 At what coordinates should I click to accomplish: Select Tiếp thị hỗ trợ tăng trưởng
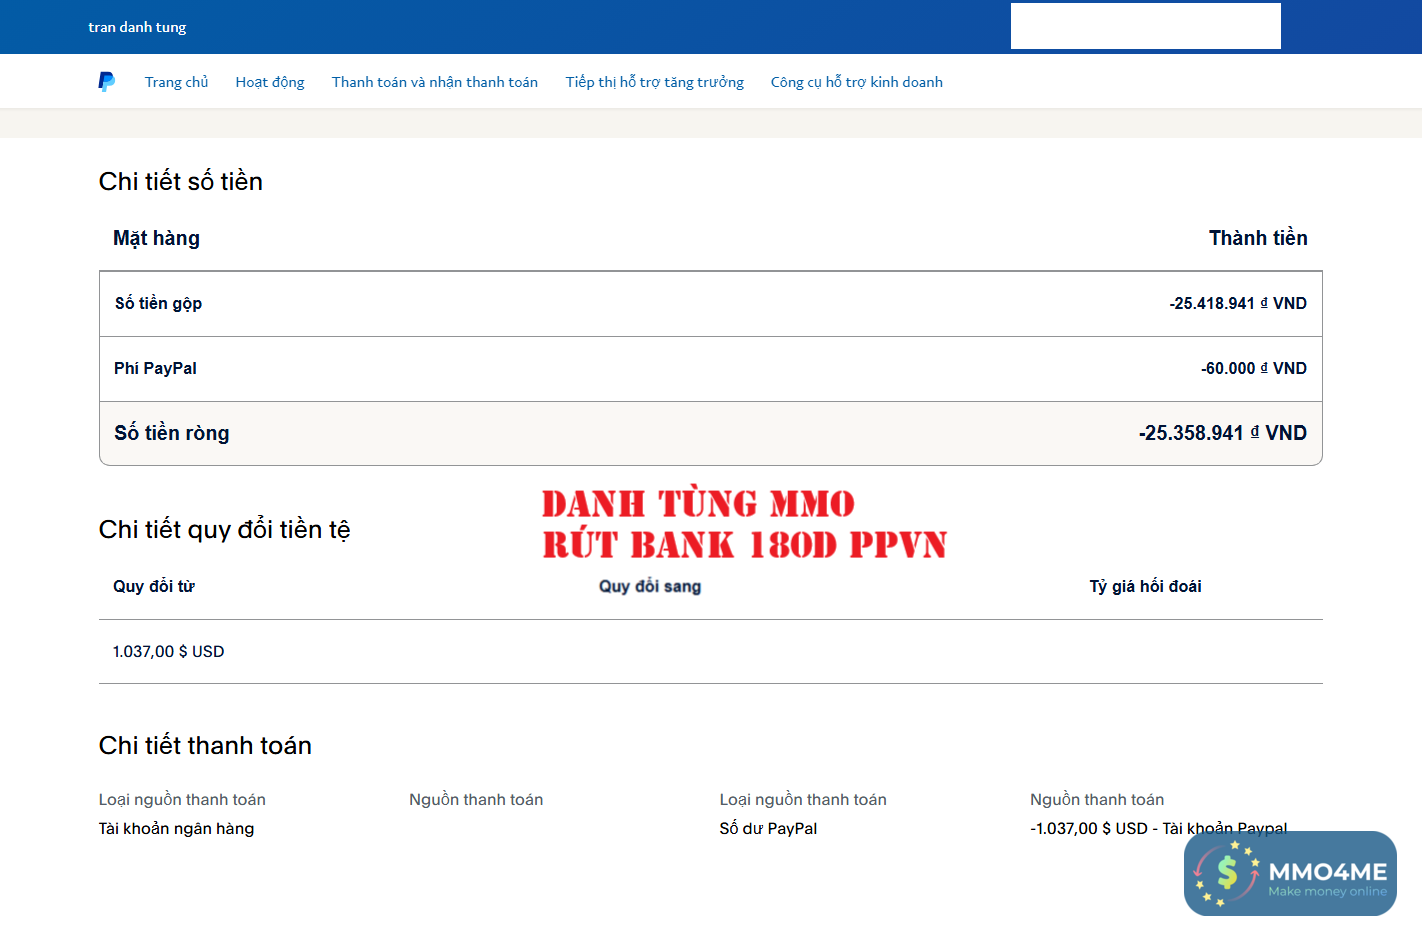click(x=655, y=82)
